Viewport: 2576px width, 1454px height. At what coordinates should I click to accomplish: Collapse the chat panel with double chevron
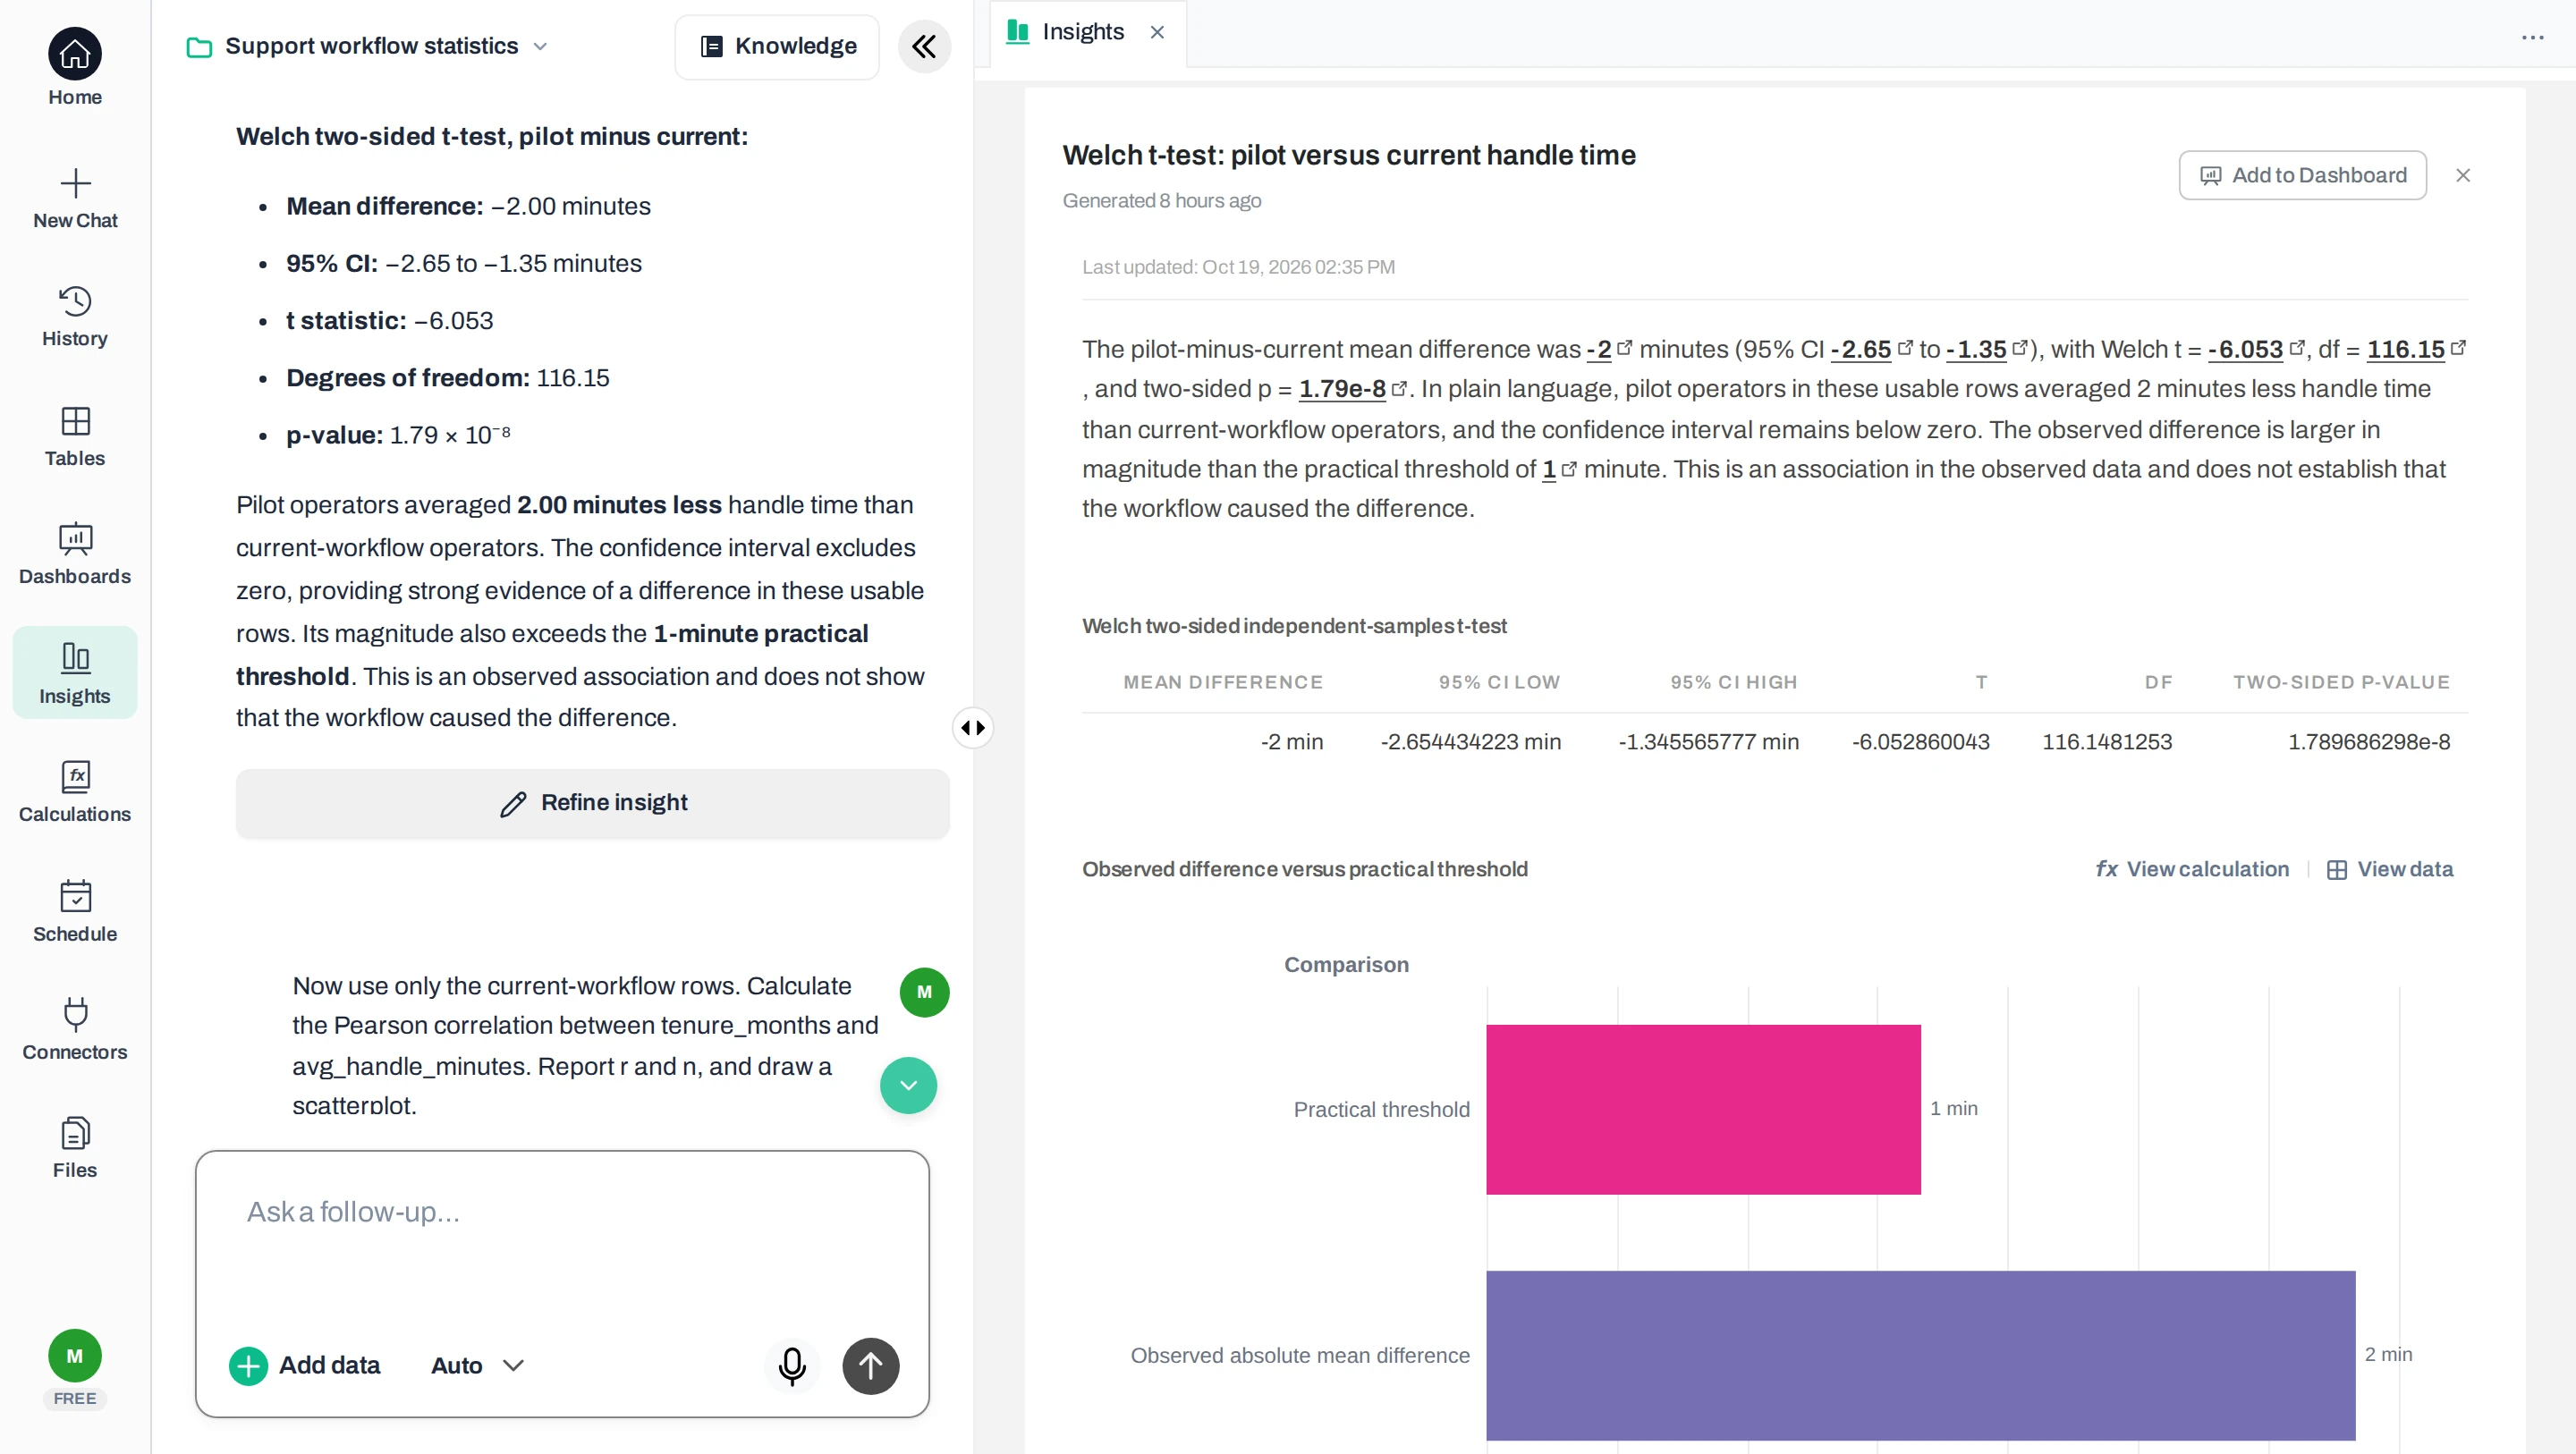point(924,46)
